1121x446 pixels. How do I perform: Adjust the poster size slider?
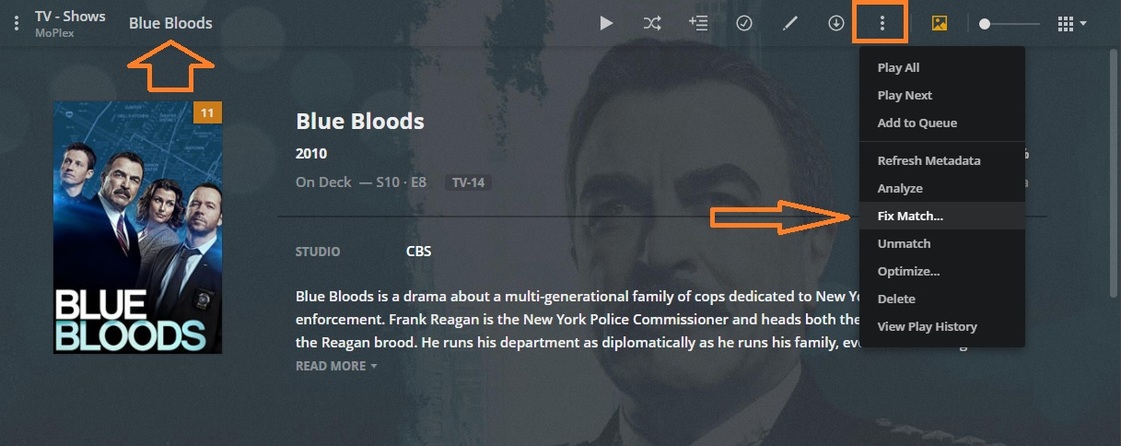(1009, 24)
